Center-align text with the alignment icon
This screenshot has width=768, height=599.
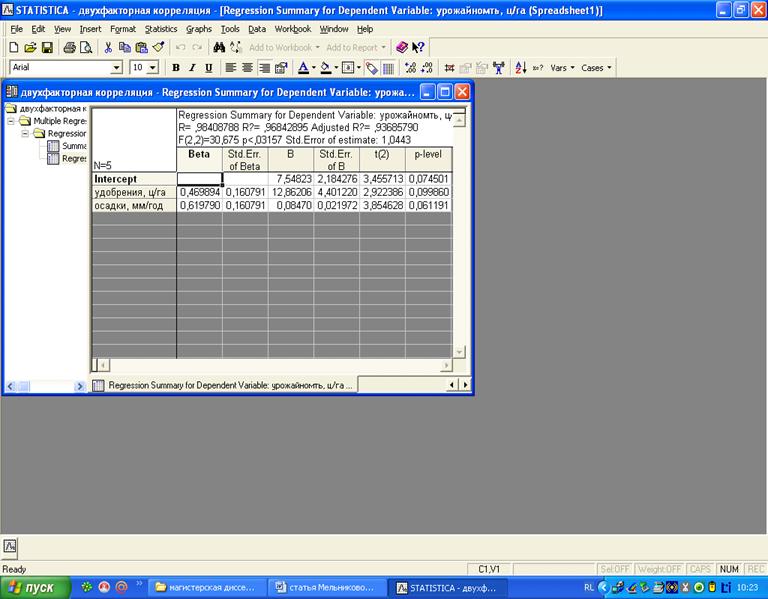pyautogui.click(x=247, y=68)
